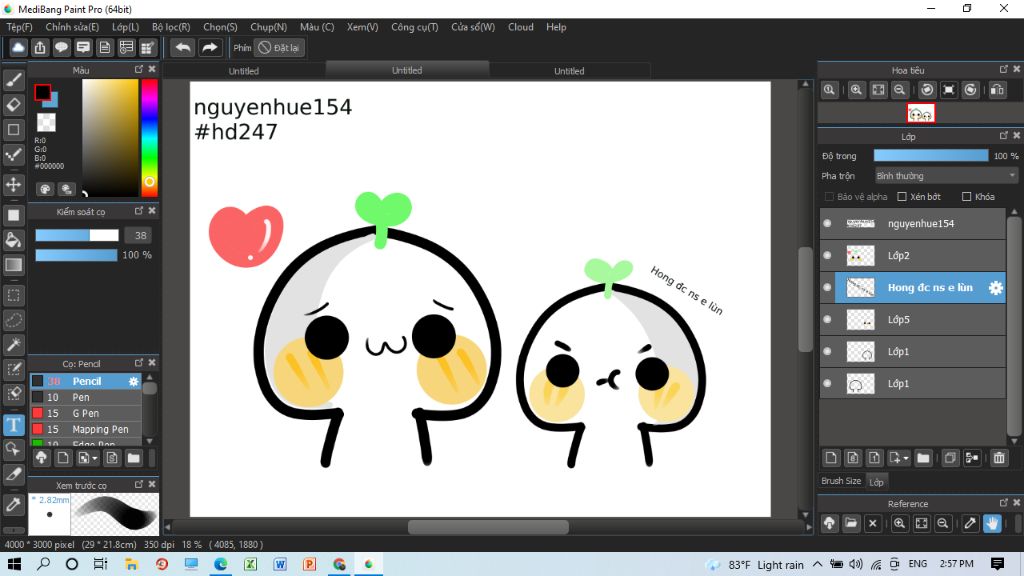1024x576 pixels.
Task: Click the delete layer trash icon
Action: click(999, 458)
